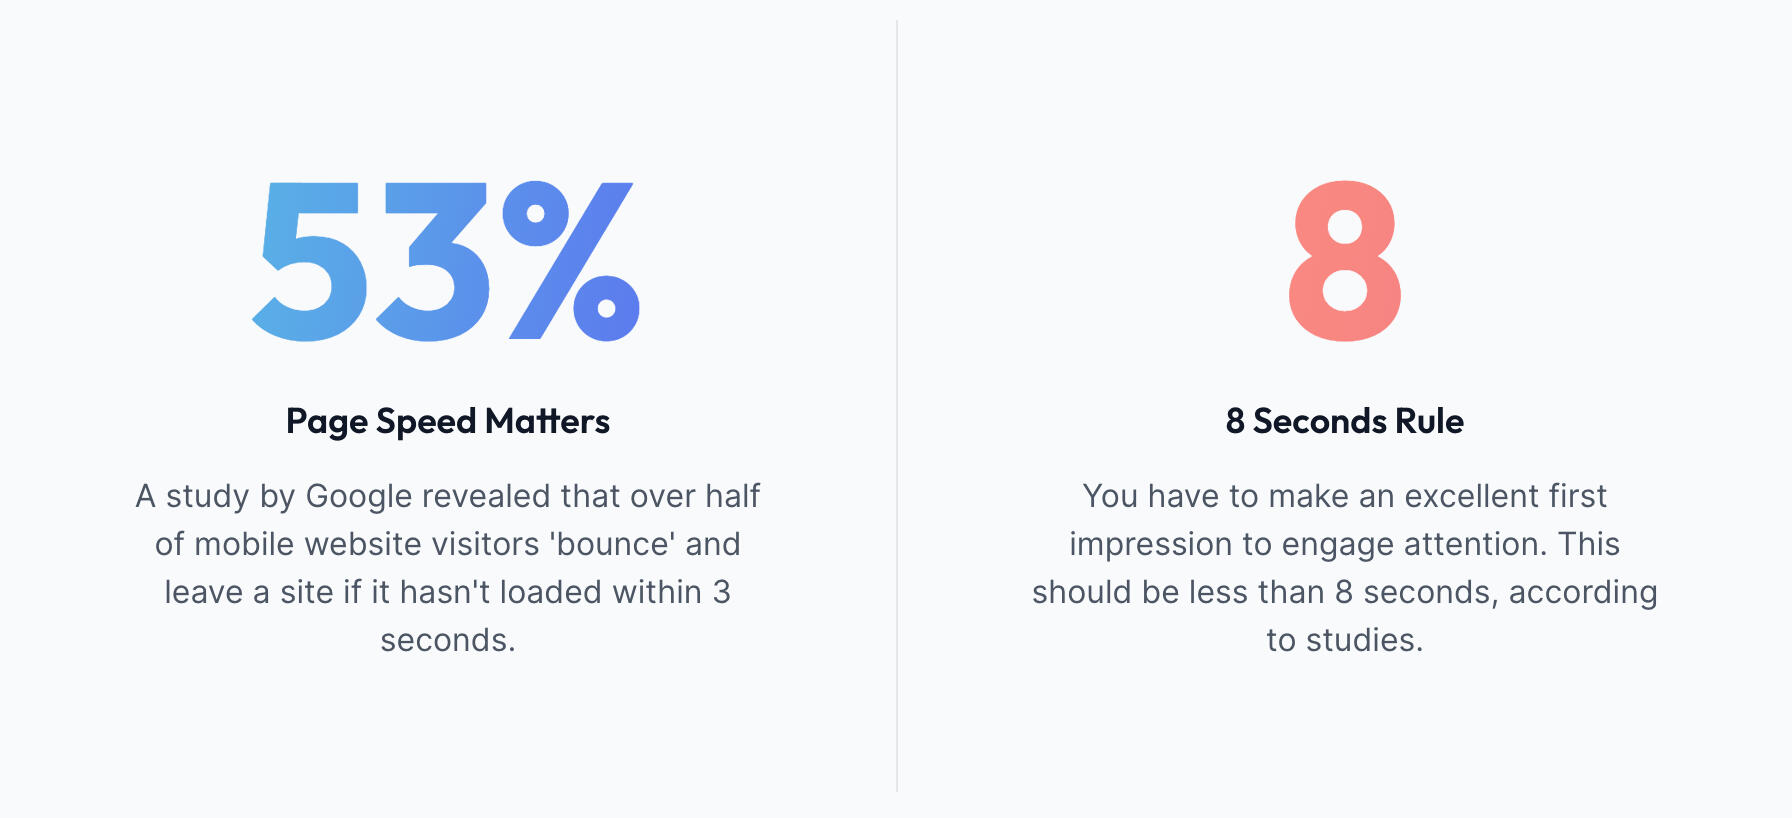1792x818 pixels.
Task: Click the word "Google" in the left paragraph
Action: click(359, 496)
